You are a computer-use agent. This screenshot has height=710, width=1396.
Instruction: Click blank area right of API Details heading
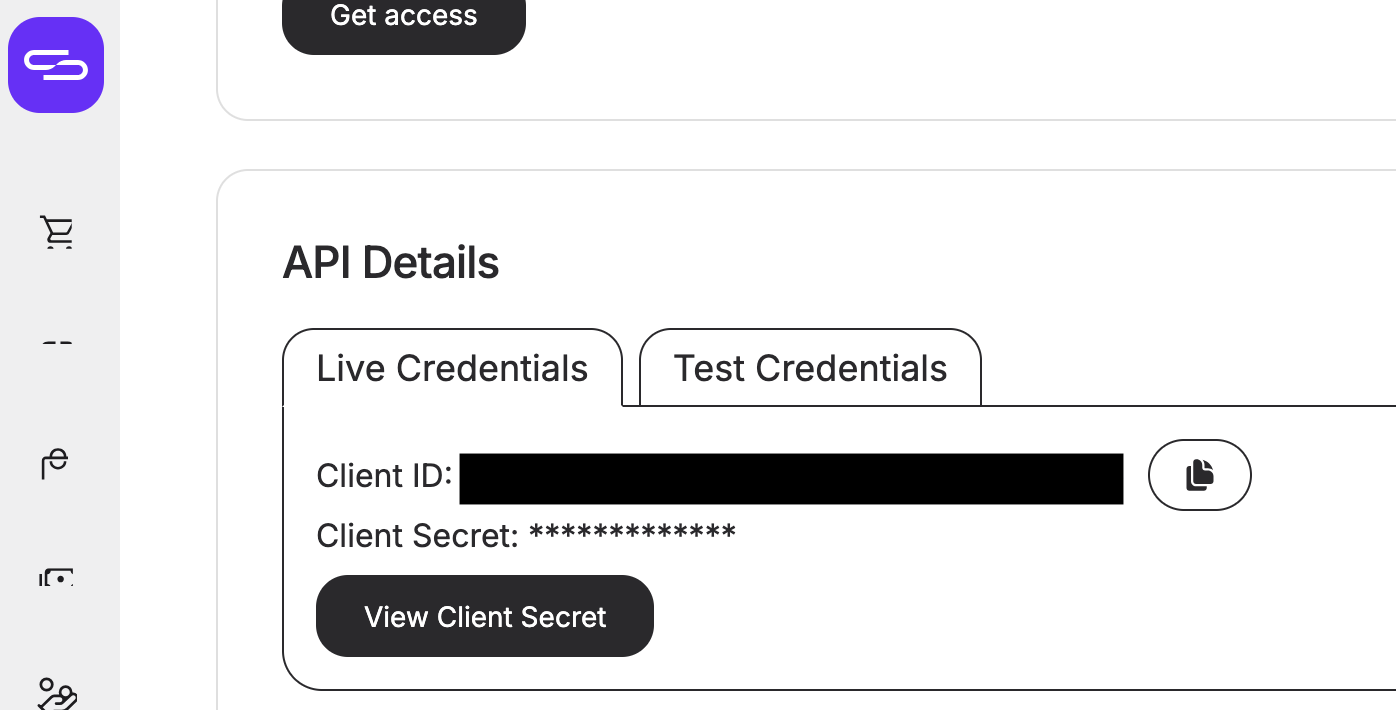[900, 263]
